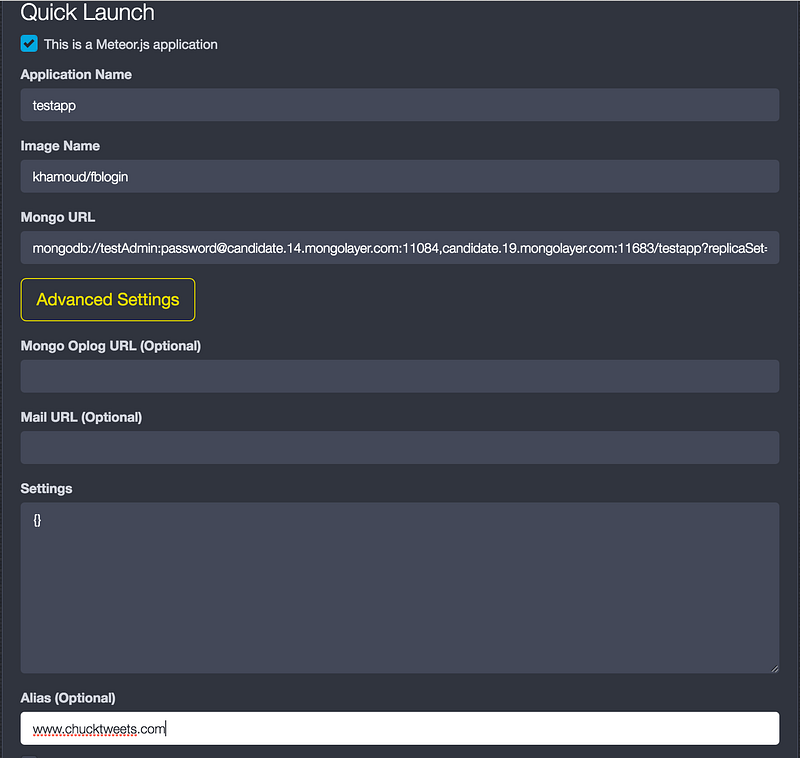Click the Mongo URL label
The width and height of the screenshot is (800, 758).
point(58,217)
